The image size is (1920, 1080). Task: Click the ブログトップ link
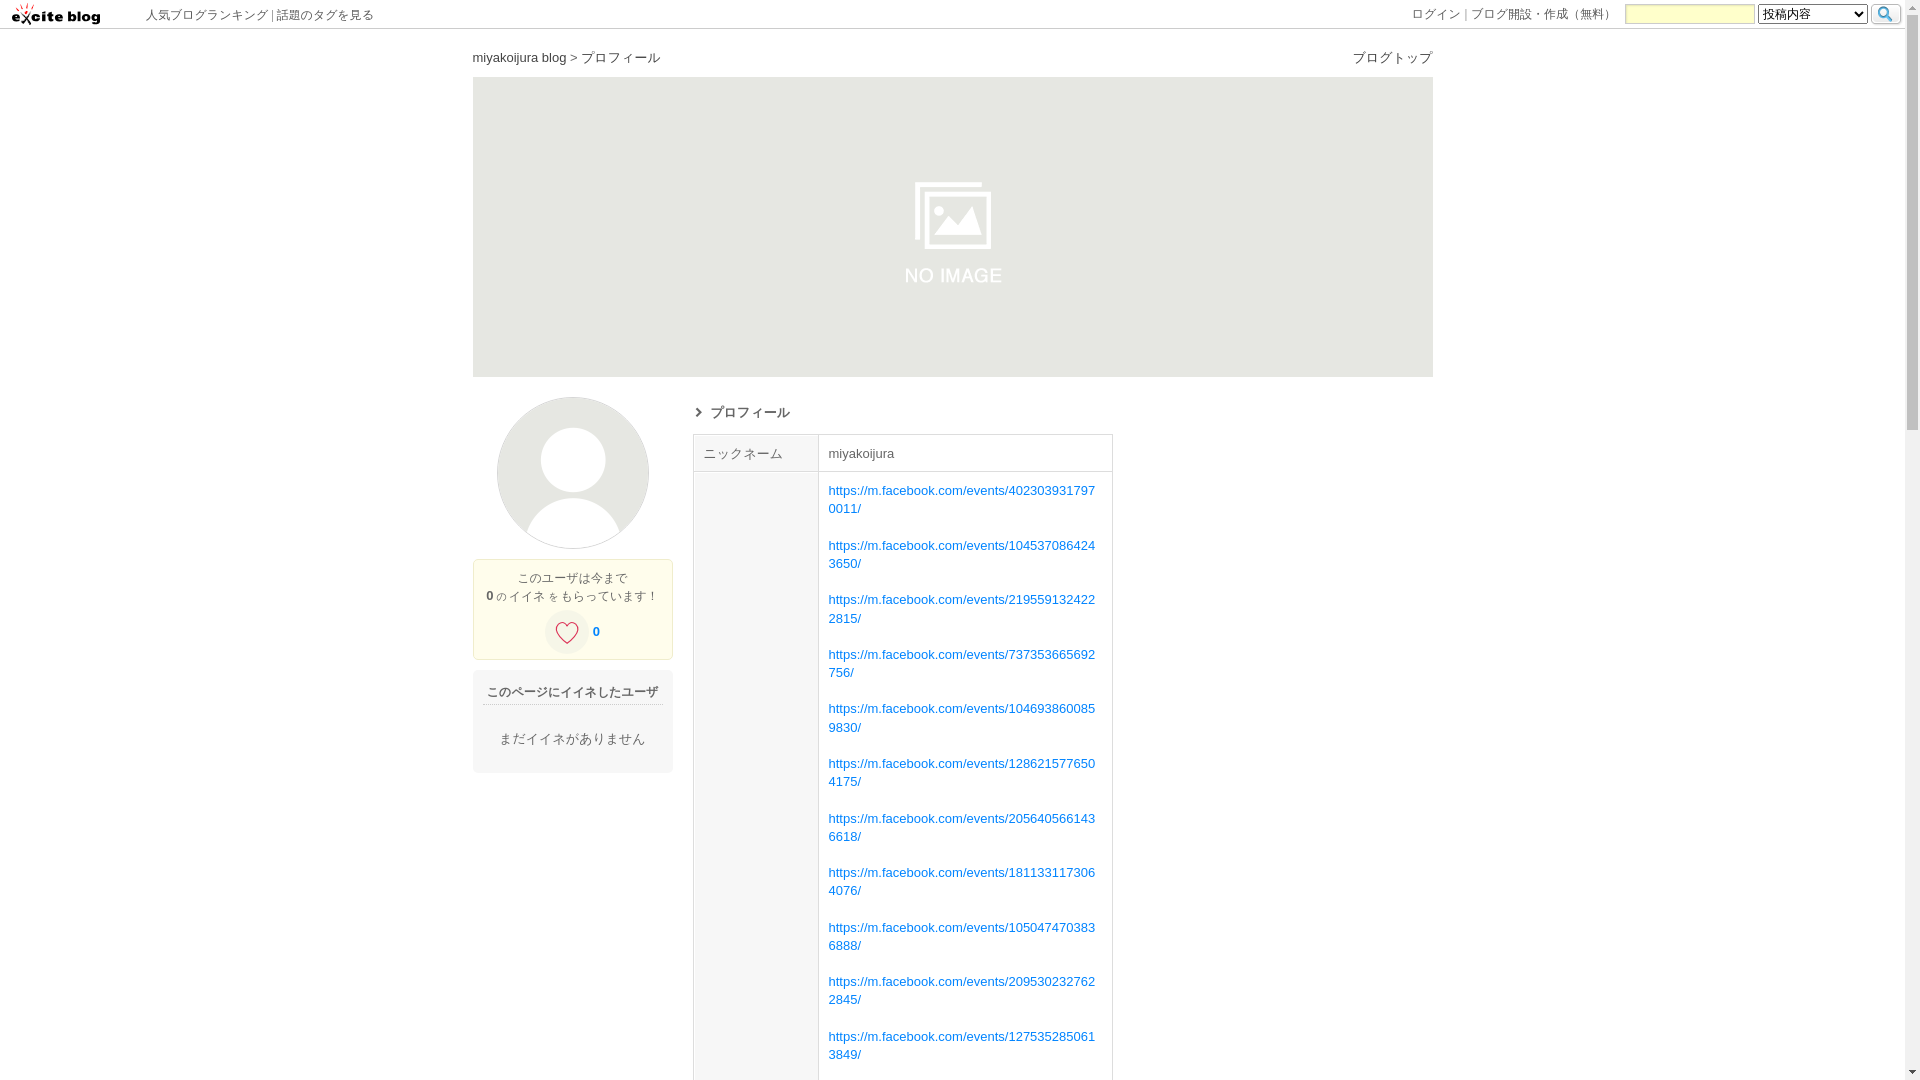(x=1392, y=58)
